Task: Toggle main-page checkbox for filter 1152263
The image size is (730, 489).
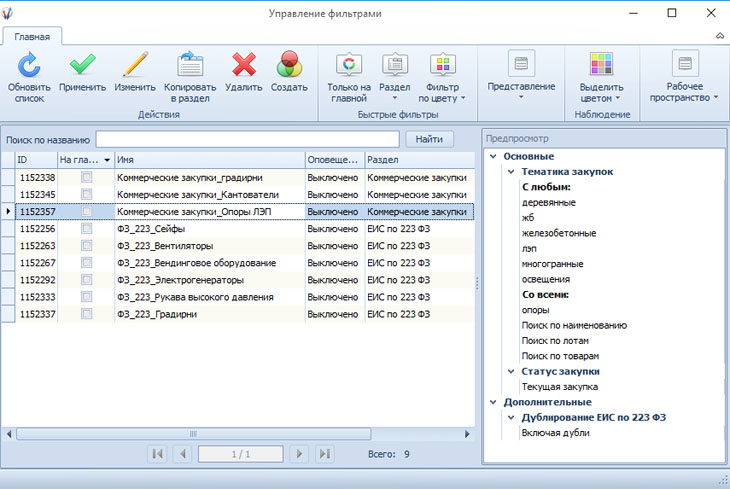Action: coord(87,245)
